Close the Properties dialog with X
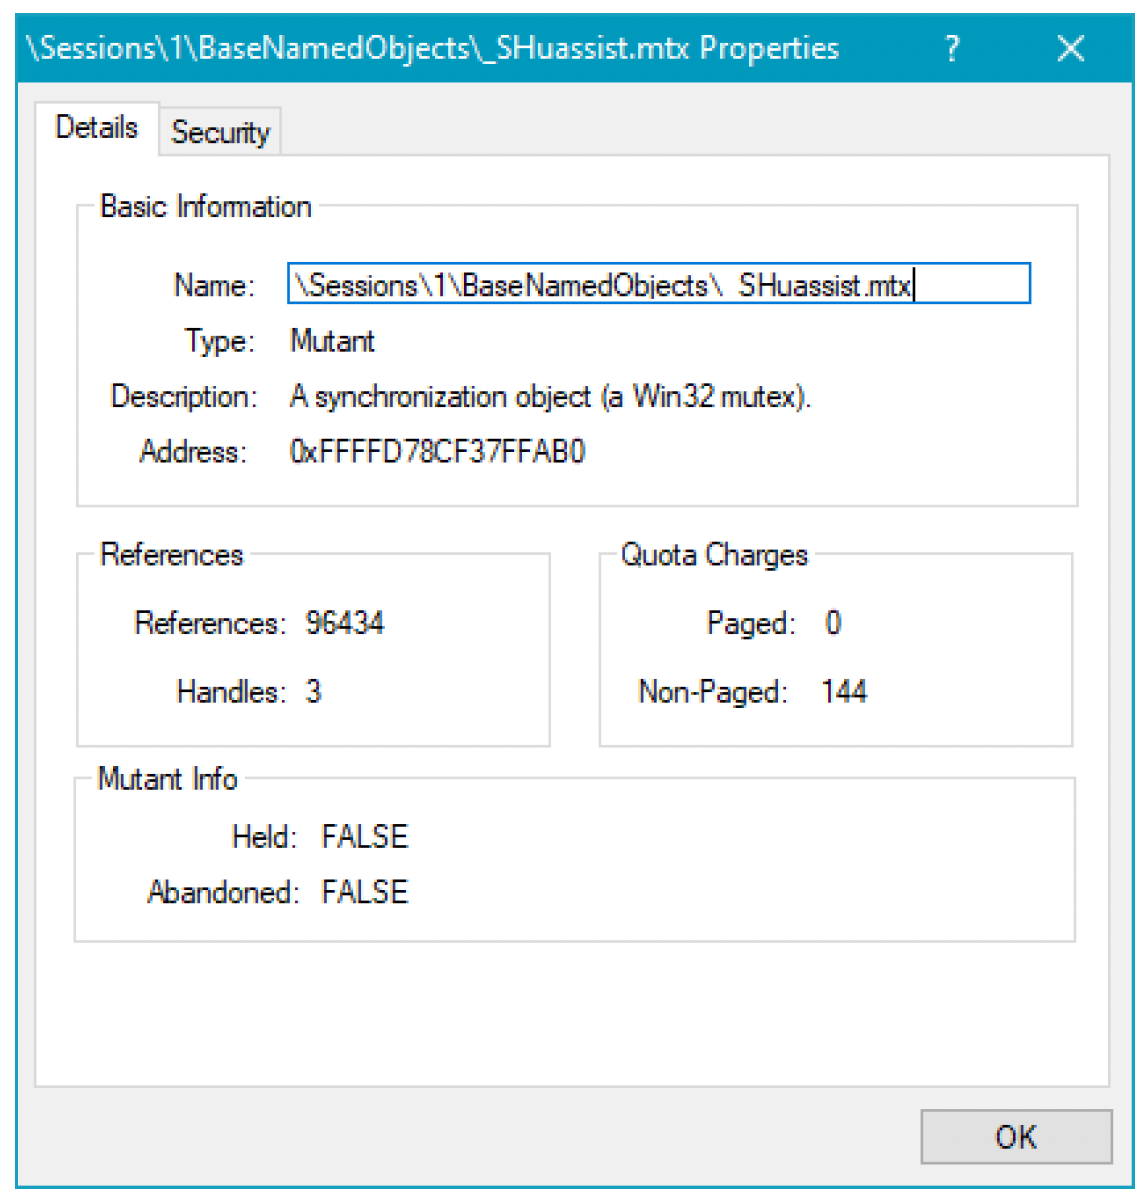The width and height of the screenshot is (1146, 1198). coord(1070,49)
